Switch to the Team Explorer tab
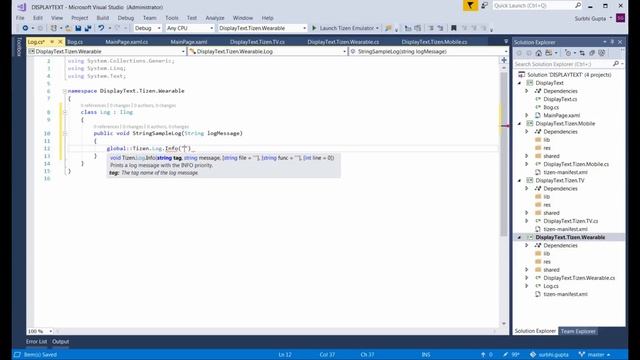 pos(578,331)
